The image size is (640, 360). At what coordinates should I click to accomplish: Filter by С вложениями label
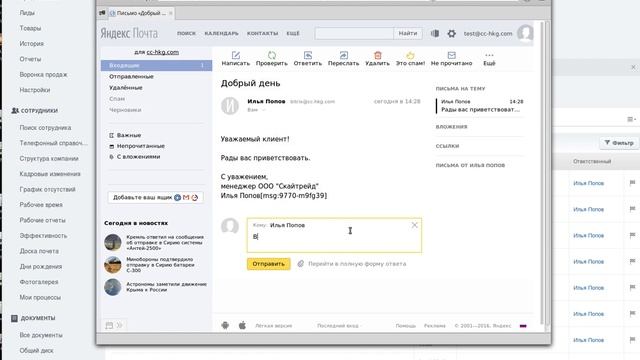[x=138, y=156]
